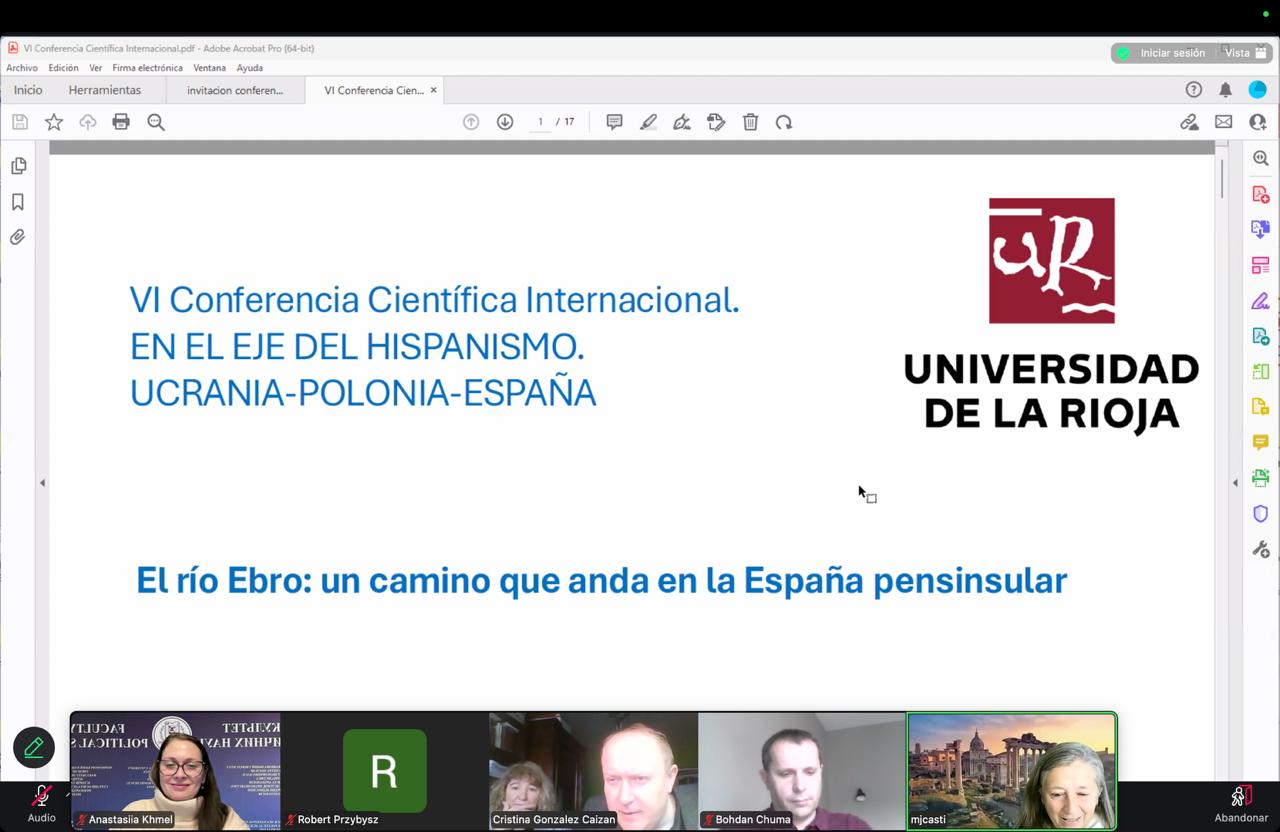Expand the left navigation pane arrow
The width and height of the screenshot is (1280, 832).
pos(42,483)
